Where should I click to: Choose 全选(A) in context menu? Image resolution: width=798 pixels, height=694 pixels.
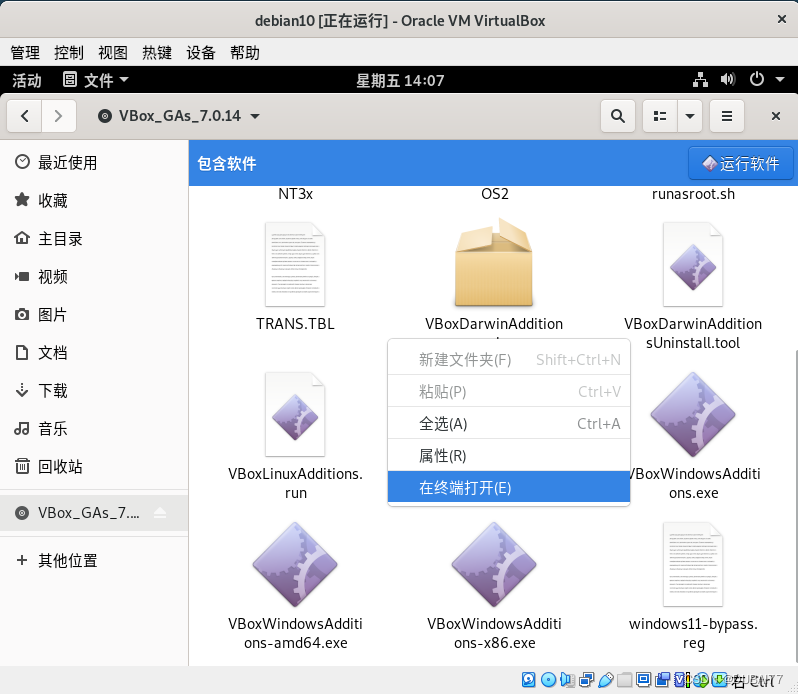(x=509, y=423)
